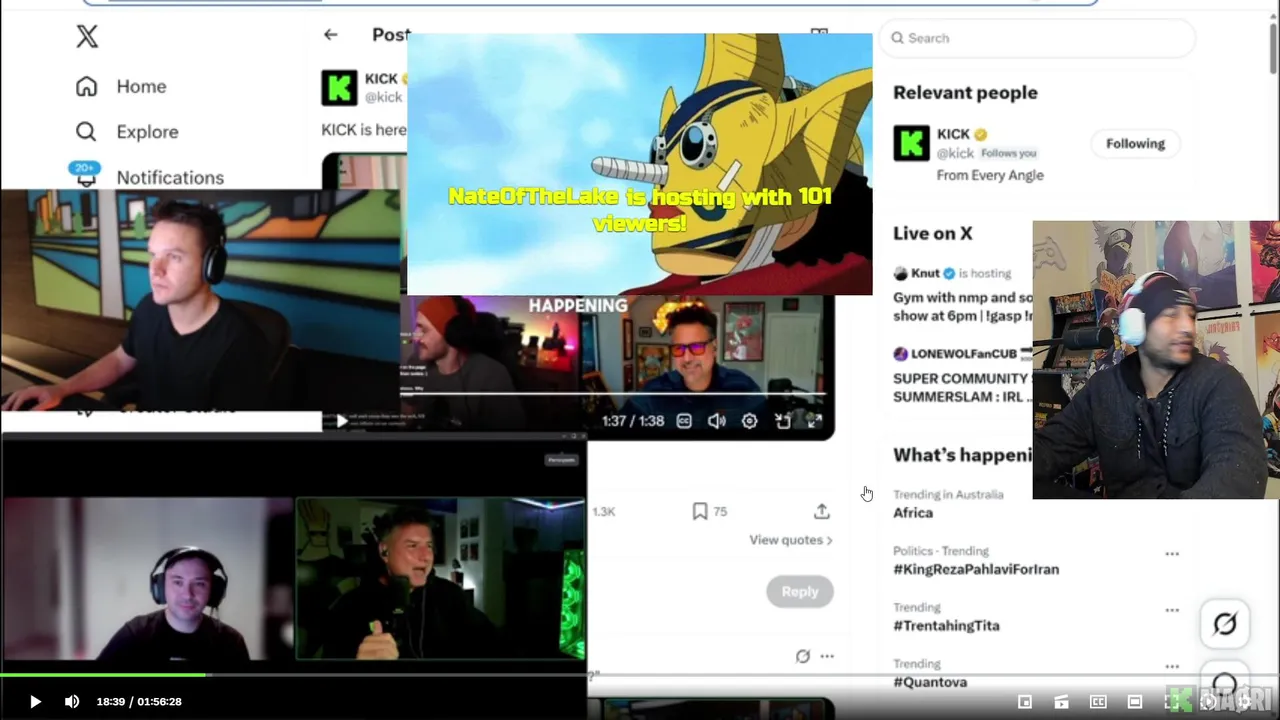Click the Notifications bell with 20+ badge

(86, 174)
